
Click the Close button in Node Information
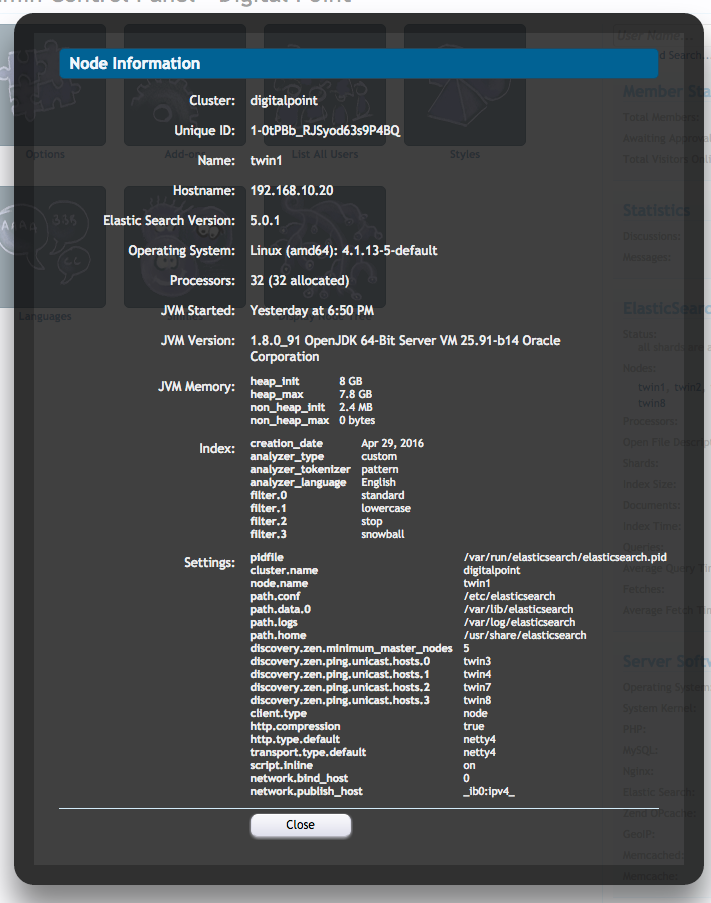coord(301,825)
